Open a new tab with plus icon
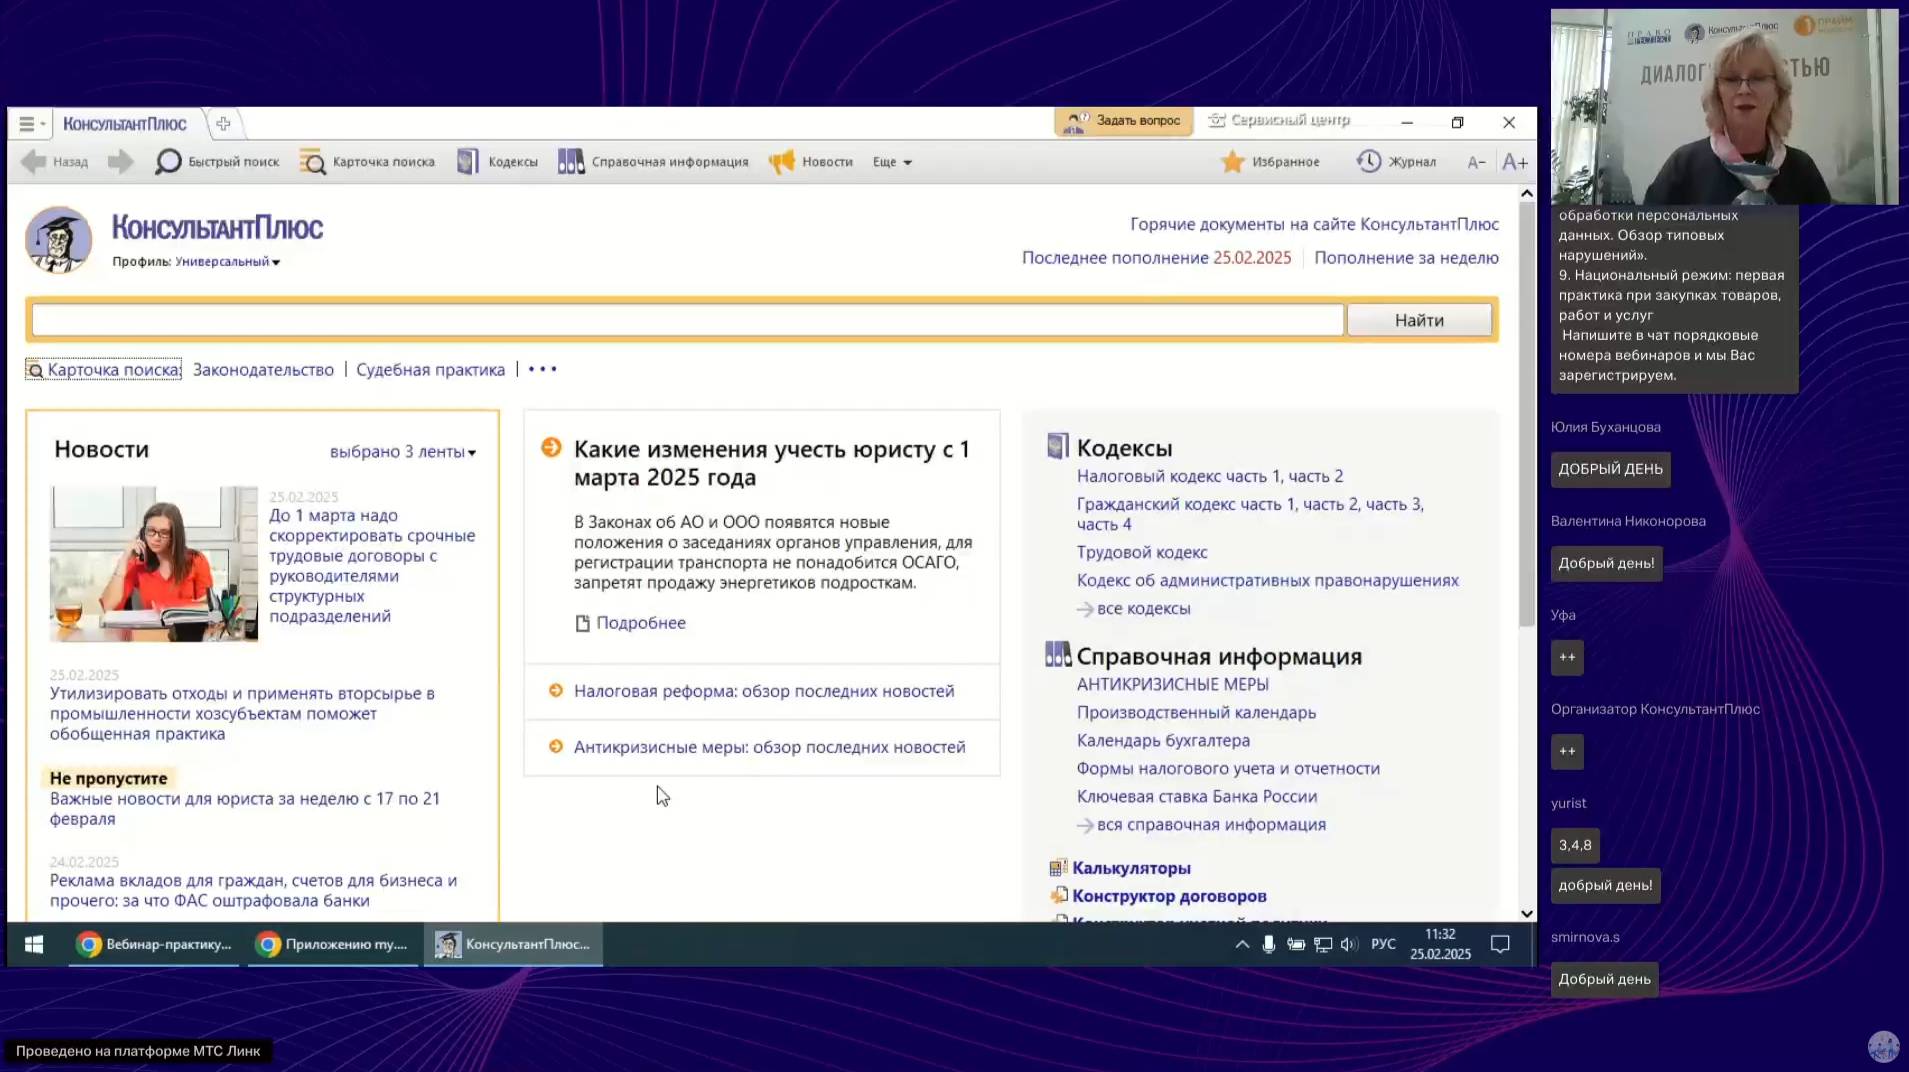This screenshot has width=1909, height=1072. pos(223,124)
